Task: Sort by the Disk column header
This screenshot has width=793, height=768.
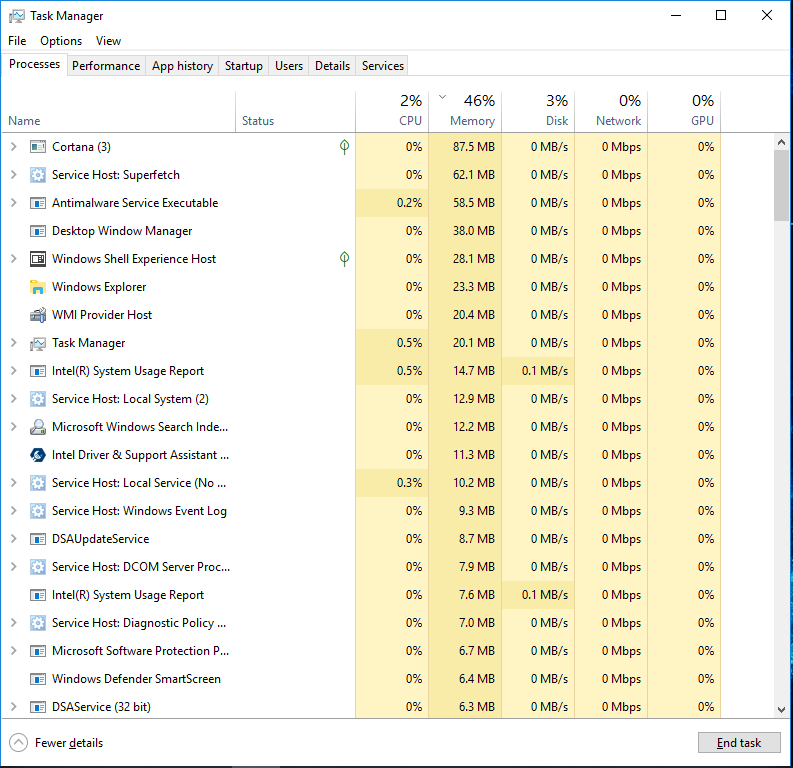Action: click(x=538, y=112)
